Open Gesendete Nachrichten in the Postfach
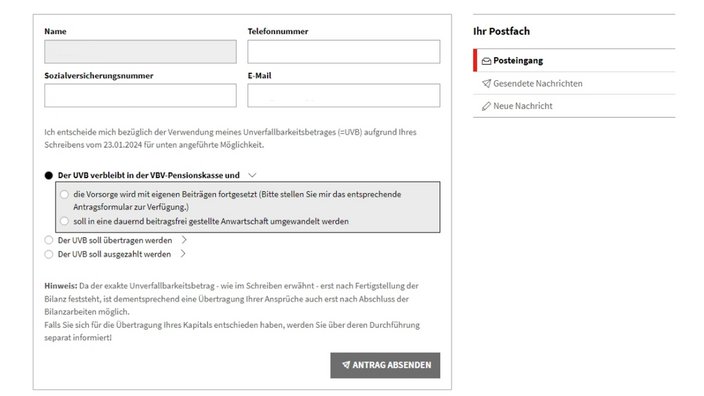704x396 pixels. (574, 84)
